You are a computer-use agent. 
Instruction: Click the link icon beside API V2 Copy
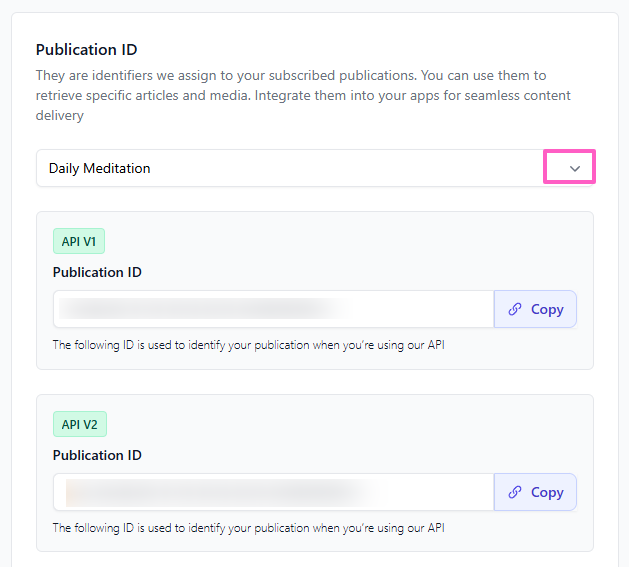coord(515,493)
